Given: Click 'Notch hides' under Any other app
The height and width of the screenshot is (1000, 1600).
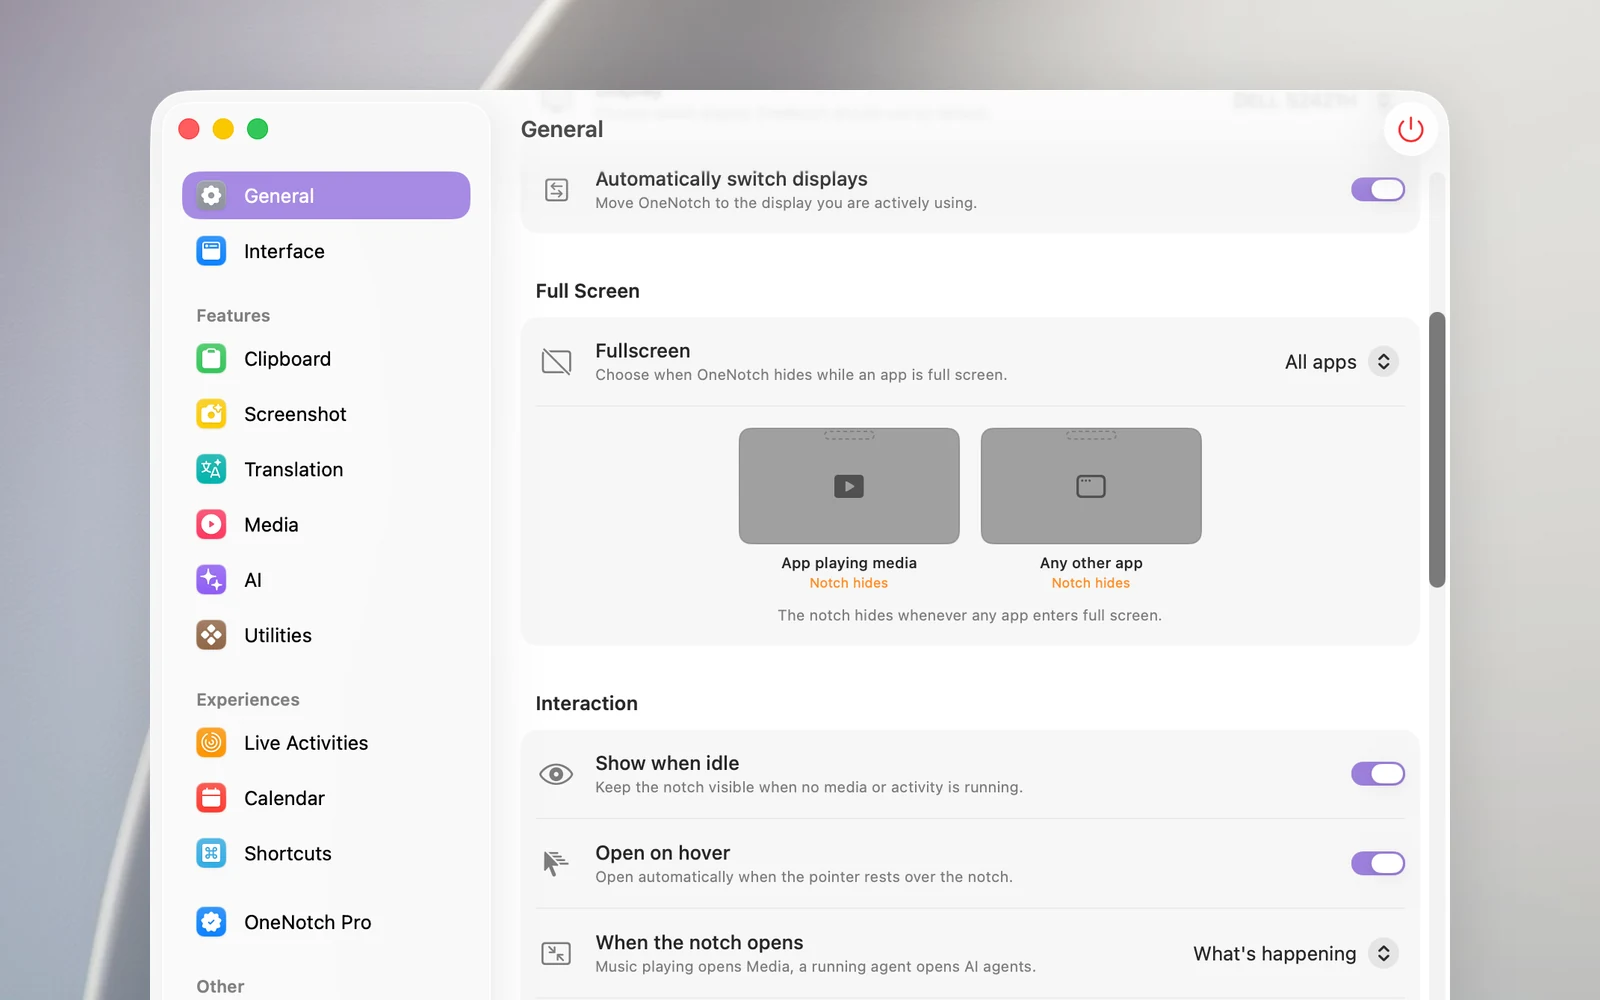Looking at the screenshot, I should click(1091, 583).
